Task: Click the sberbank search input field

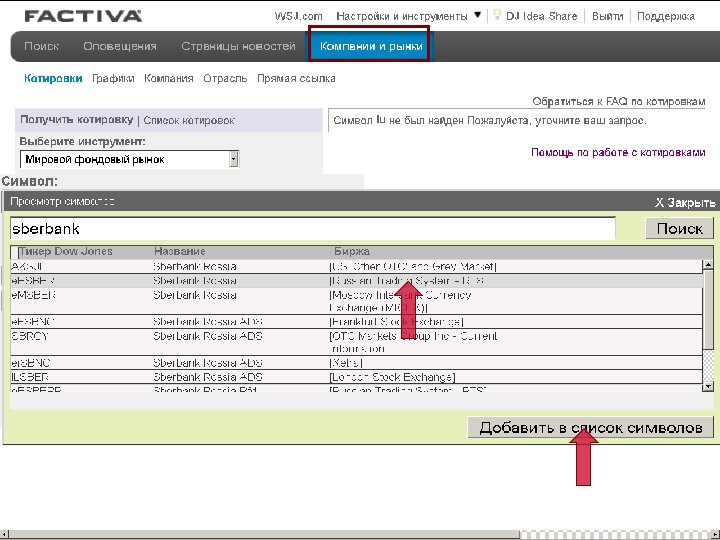Action: tap(313, 228)
